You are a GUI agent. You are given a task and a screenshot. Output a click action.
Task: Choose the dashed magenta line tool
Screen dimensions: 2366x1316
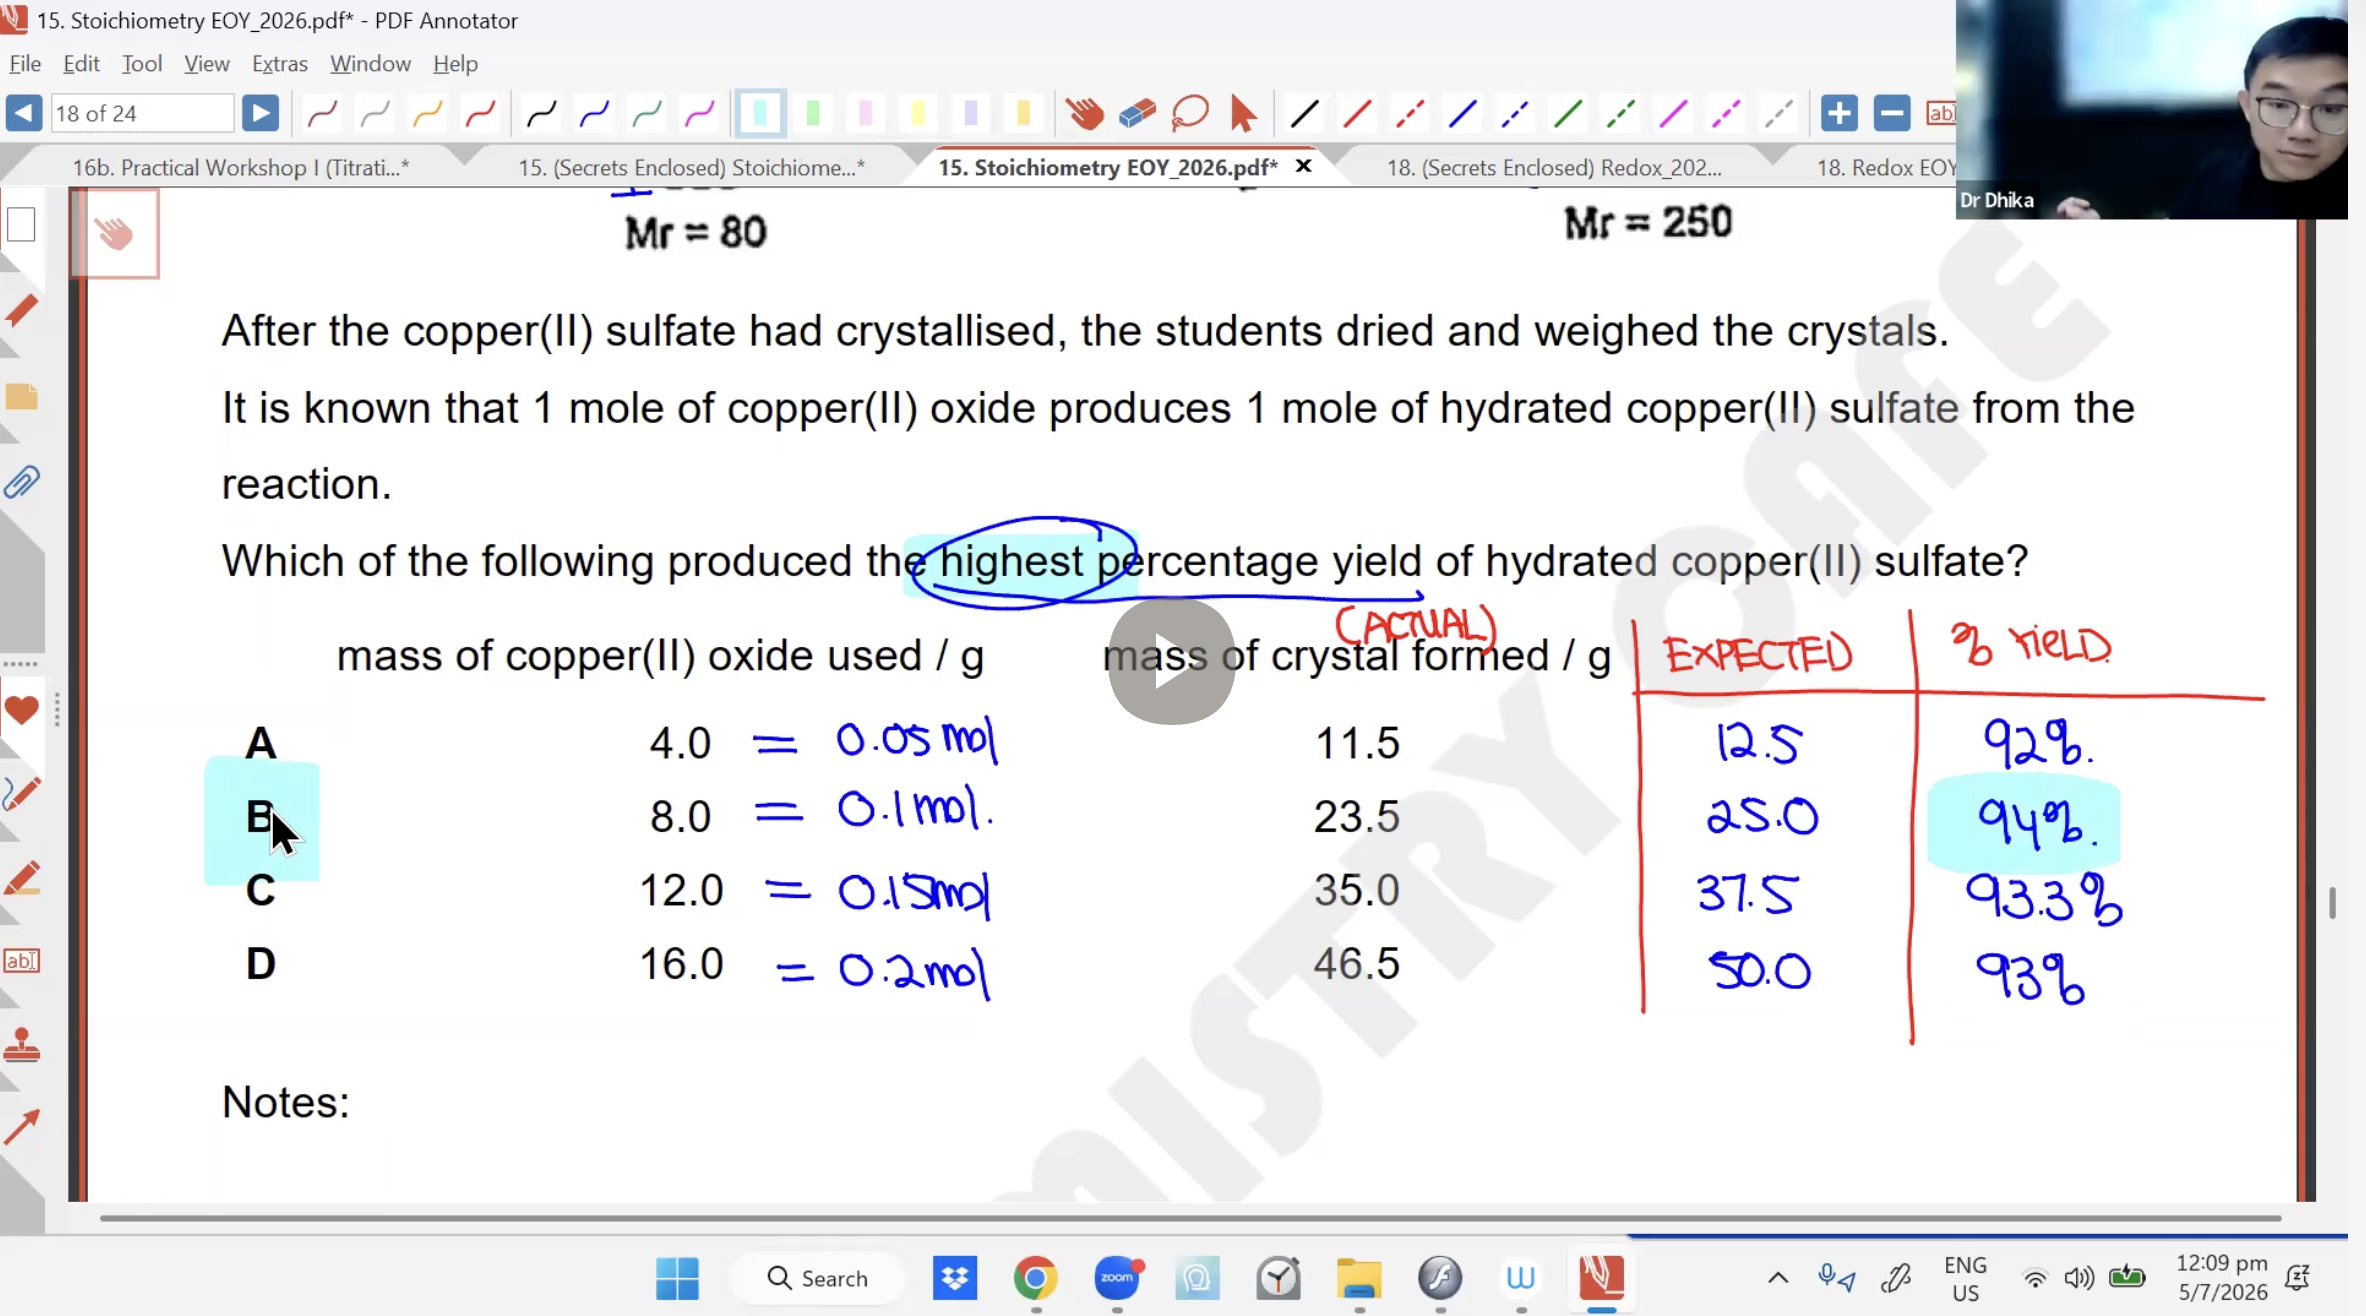pyautogui.click(x=1726, y=114)
